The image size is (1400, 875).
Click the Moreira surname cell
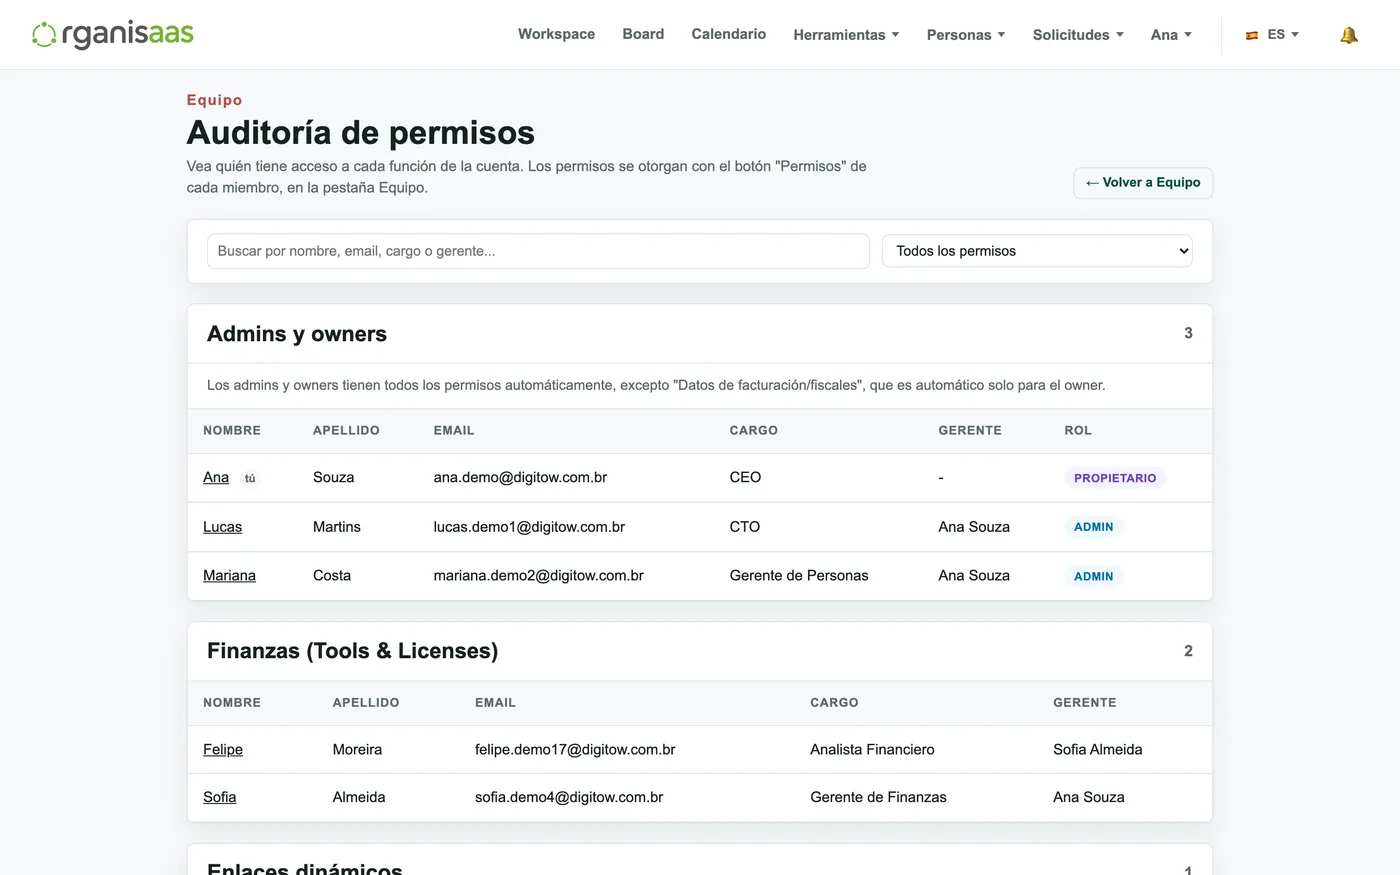[357, 750]
